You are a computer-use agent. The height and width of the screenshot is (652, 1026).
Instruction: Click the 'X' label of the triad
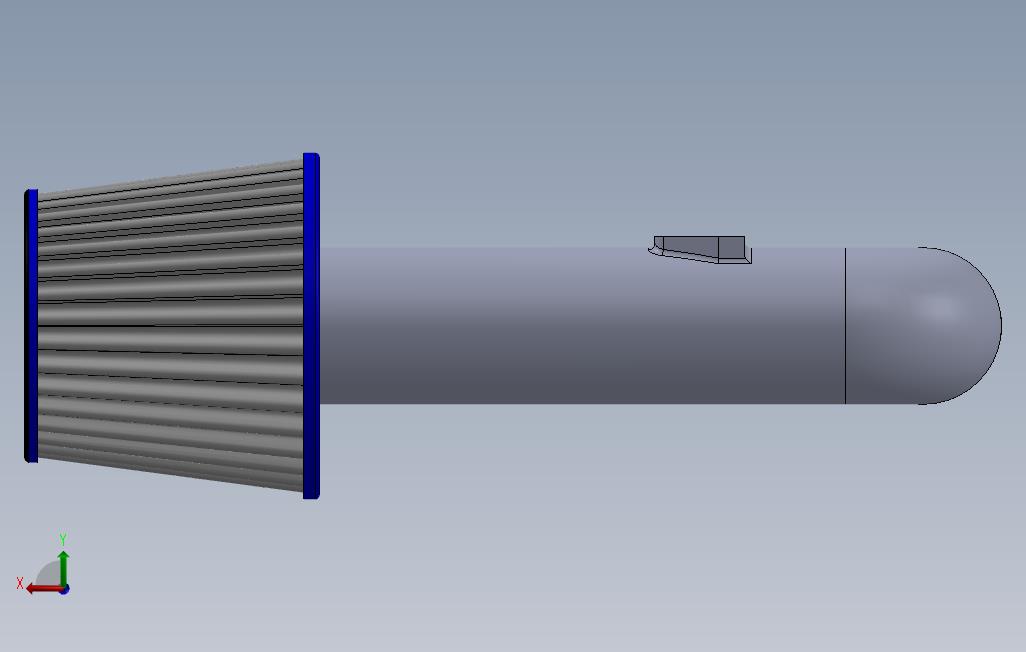point(20,583)
